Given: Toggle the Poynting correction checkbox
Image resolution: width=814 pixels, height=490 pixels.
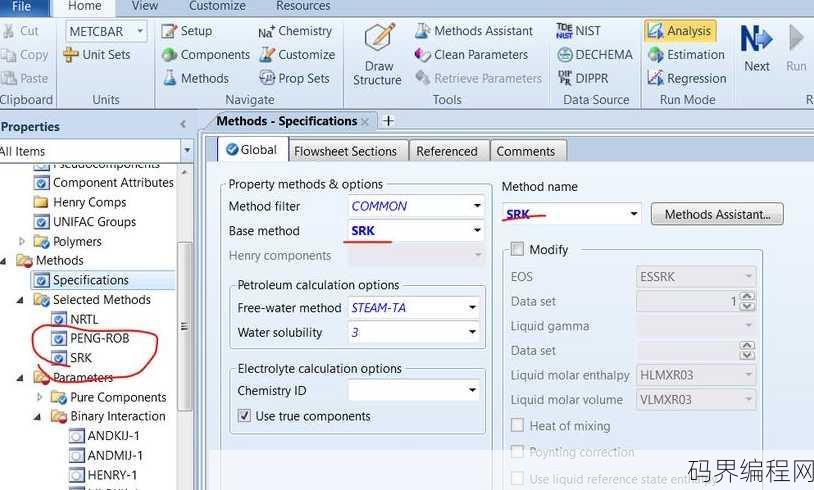Looking at the screenshot, I should (517, 452).
